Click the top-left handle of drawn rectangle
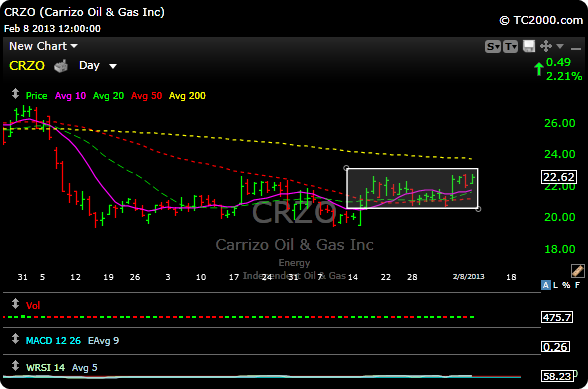Image resolution: width=588 pixels, height=389 pixels. click(346, 168)
